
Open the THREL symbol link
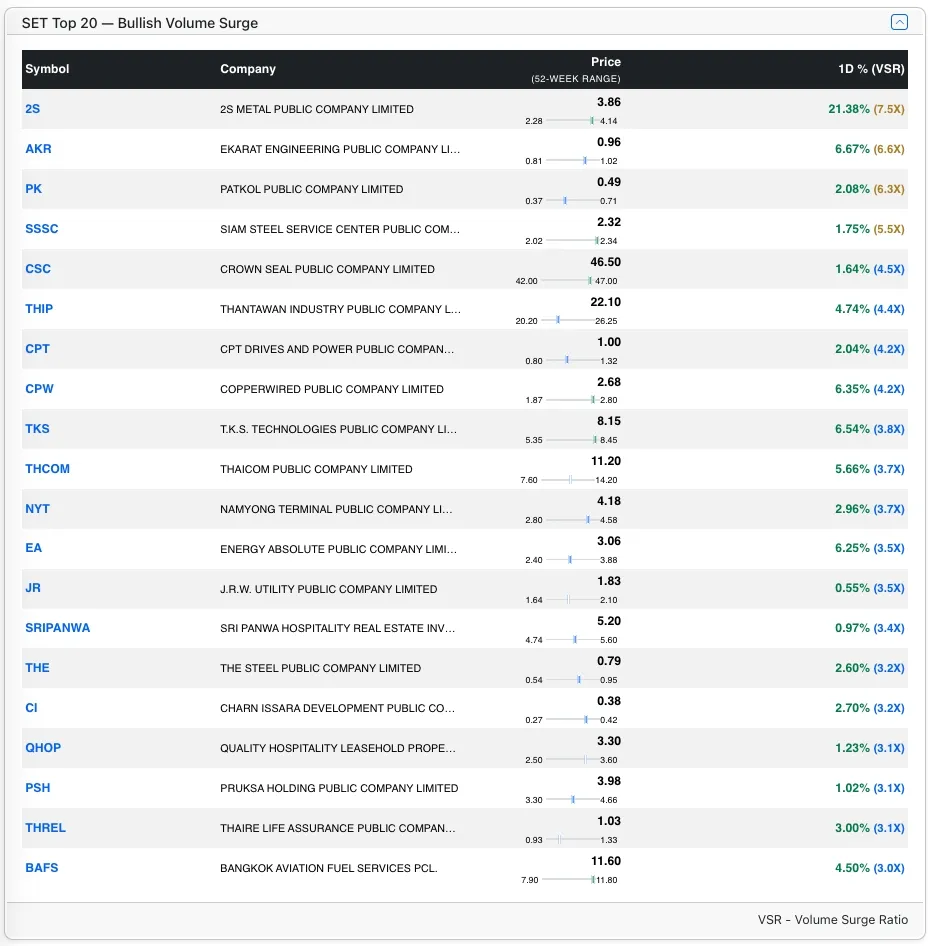coord(45,828)
